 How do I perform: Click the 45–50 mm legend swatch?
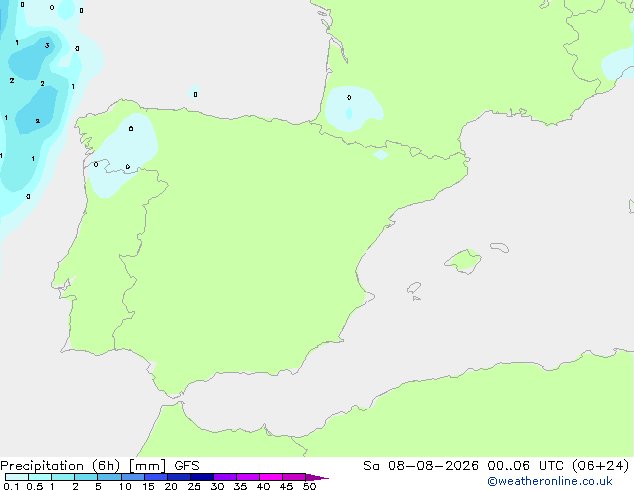pos(294,477)
